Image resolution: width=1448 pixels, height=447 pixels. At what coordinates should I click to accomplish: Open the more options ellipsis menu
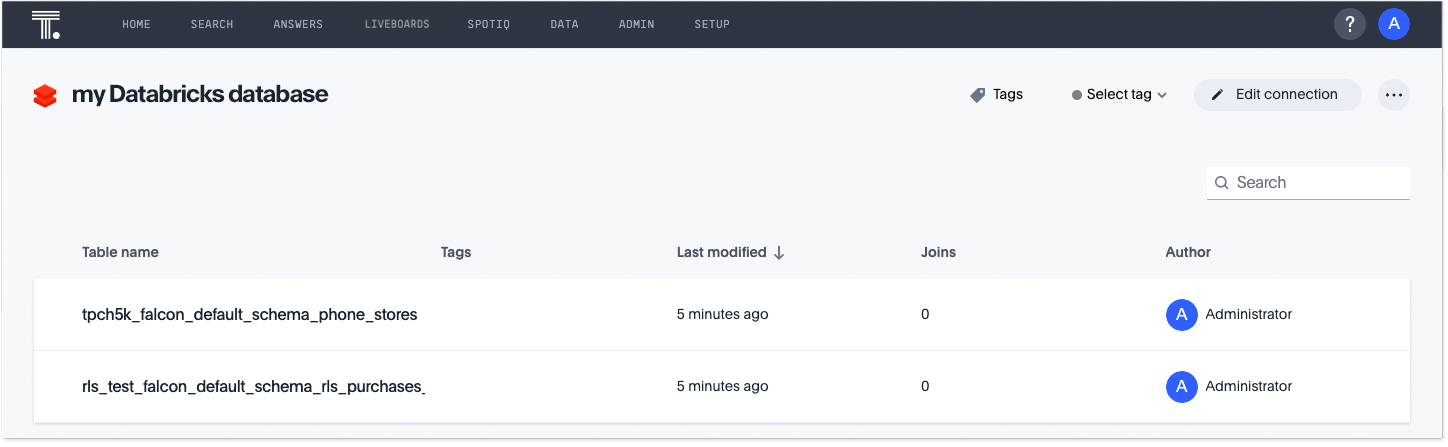(1393, 95)
